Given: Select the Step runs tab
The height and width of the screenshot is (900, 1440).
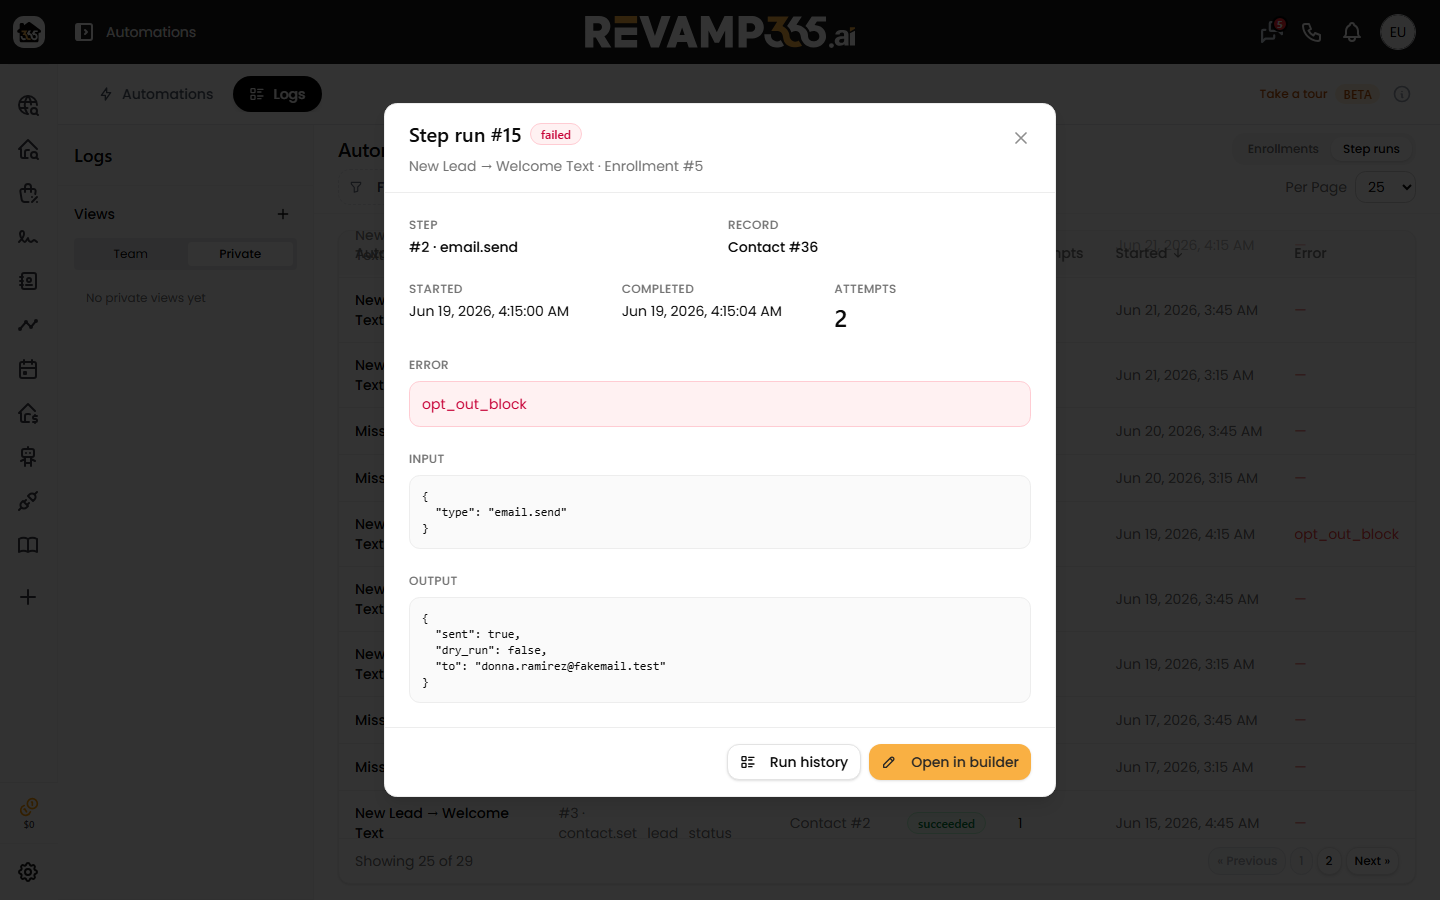Looking at the screenshot, I should coord(1371,149).
